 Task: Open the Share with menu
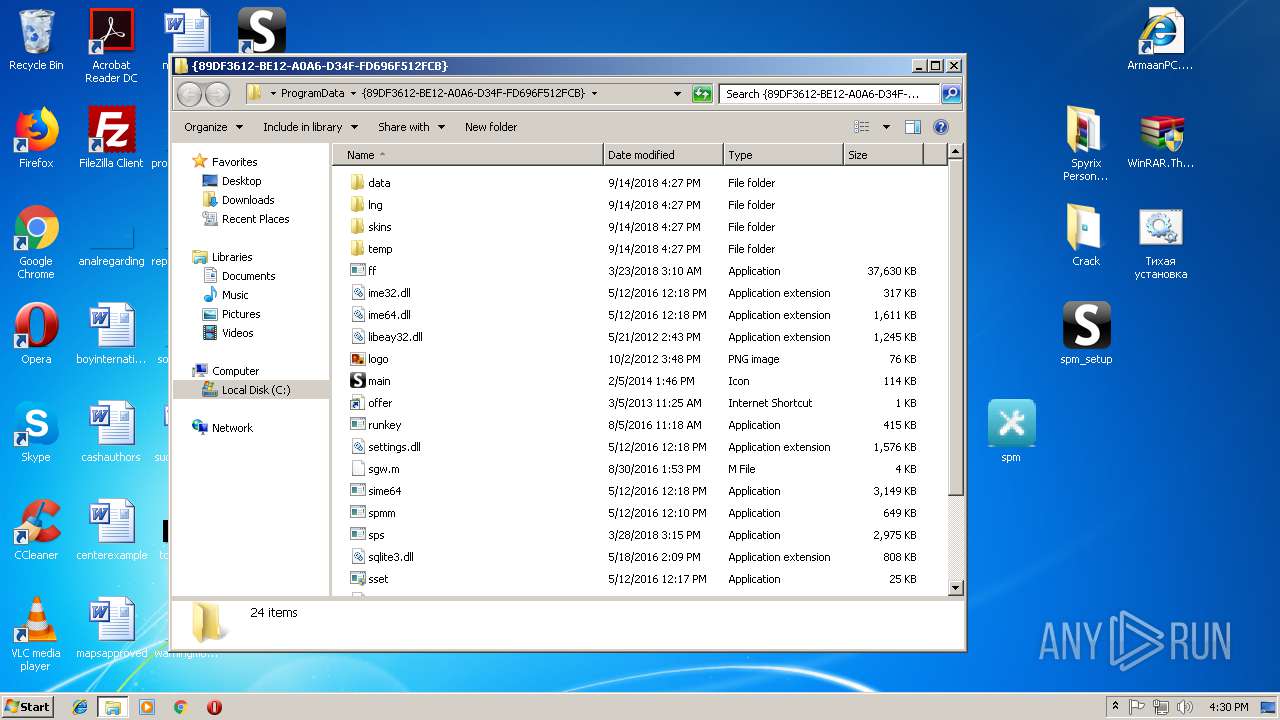[411, 127]
